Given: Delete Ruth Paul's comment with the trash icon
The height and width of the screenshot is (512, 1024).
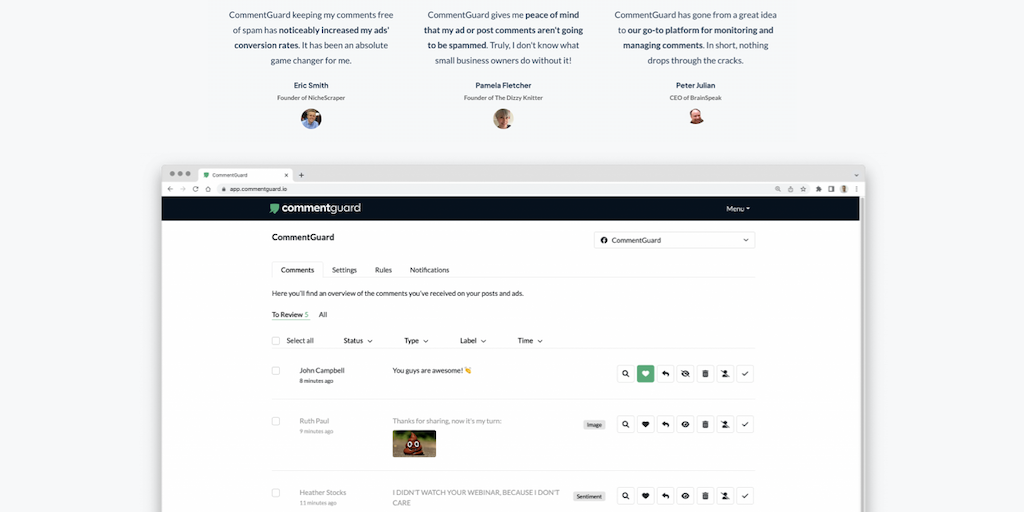Looking at the screenshot, I should [x=705, y=424].
